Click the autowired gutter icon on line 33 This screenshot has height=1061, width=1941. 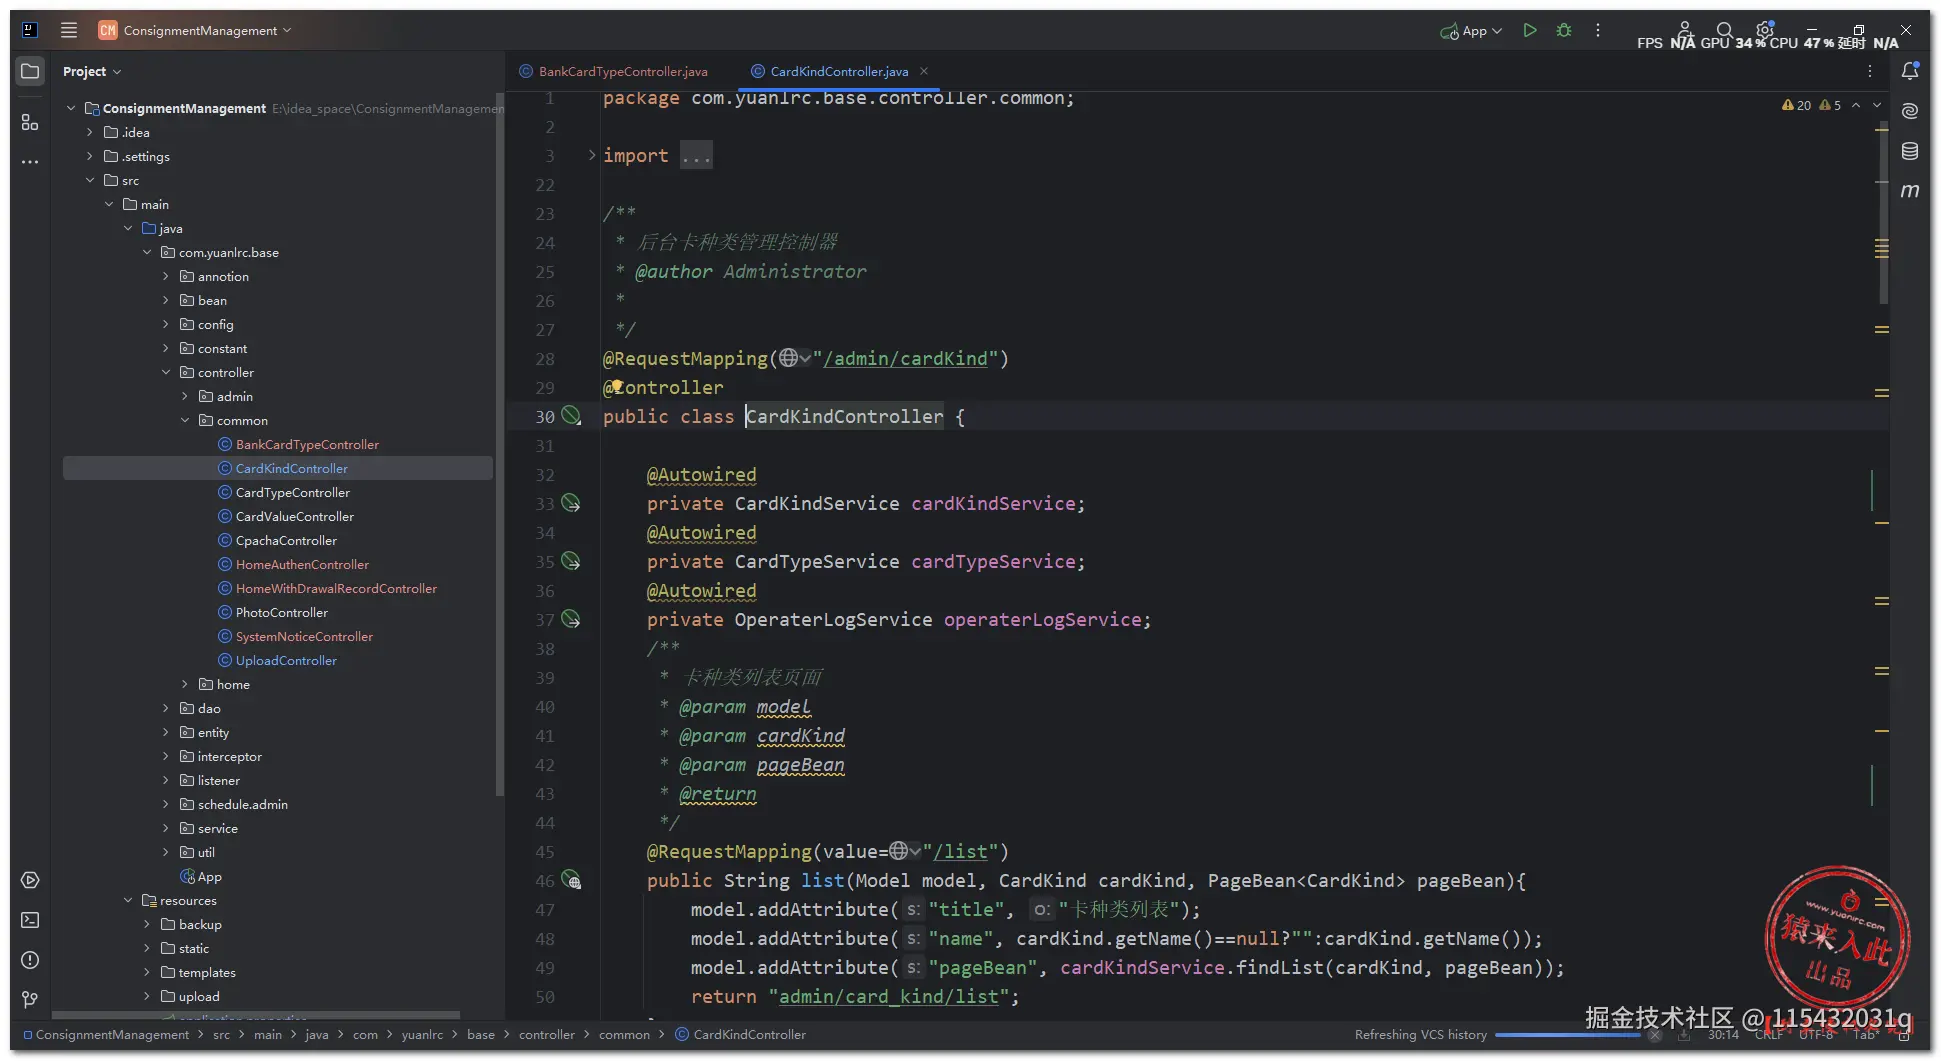click(x=571, y=503)
